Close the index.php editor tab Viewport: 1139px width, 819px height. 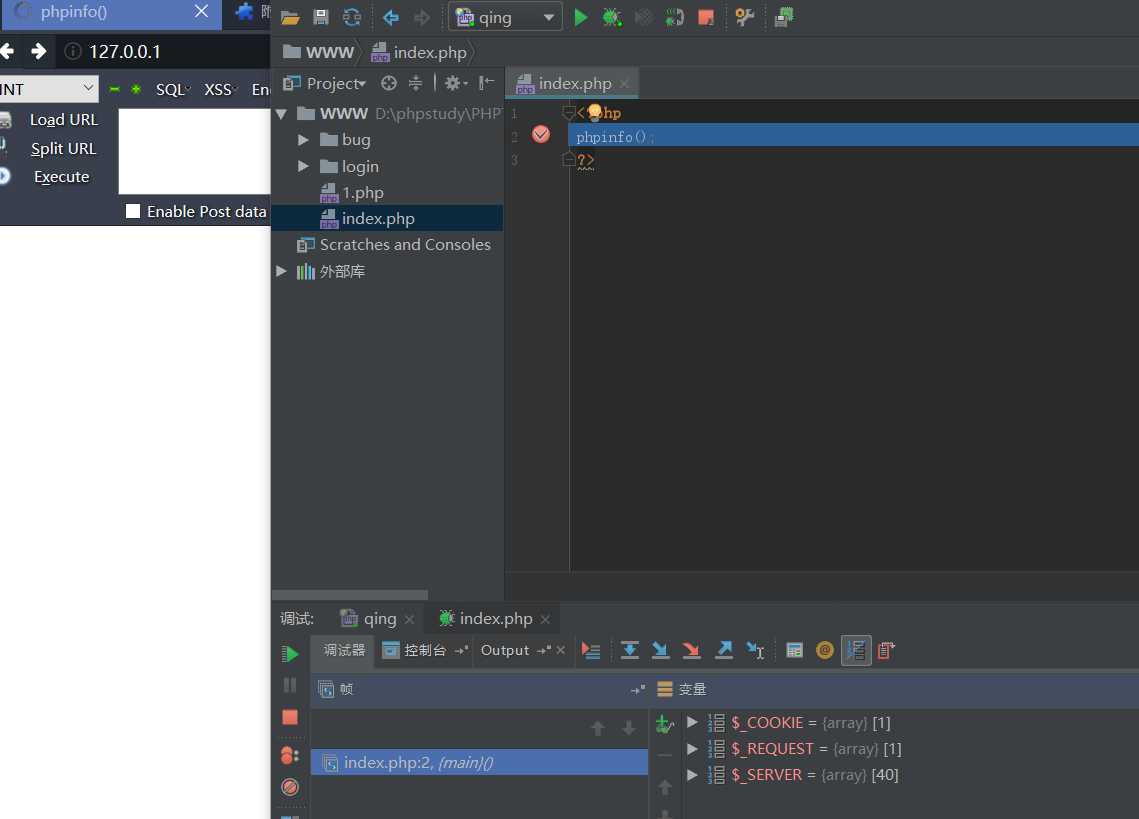pos(625,84)
